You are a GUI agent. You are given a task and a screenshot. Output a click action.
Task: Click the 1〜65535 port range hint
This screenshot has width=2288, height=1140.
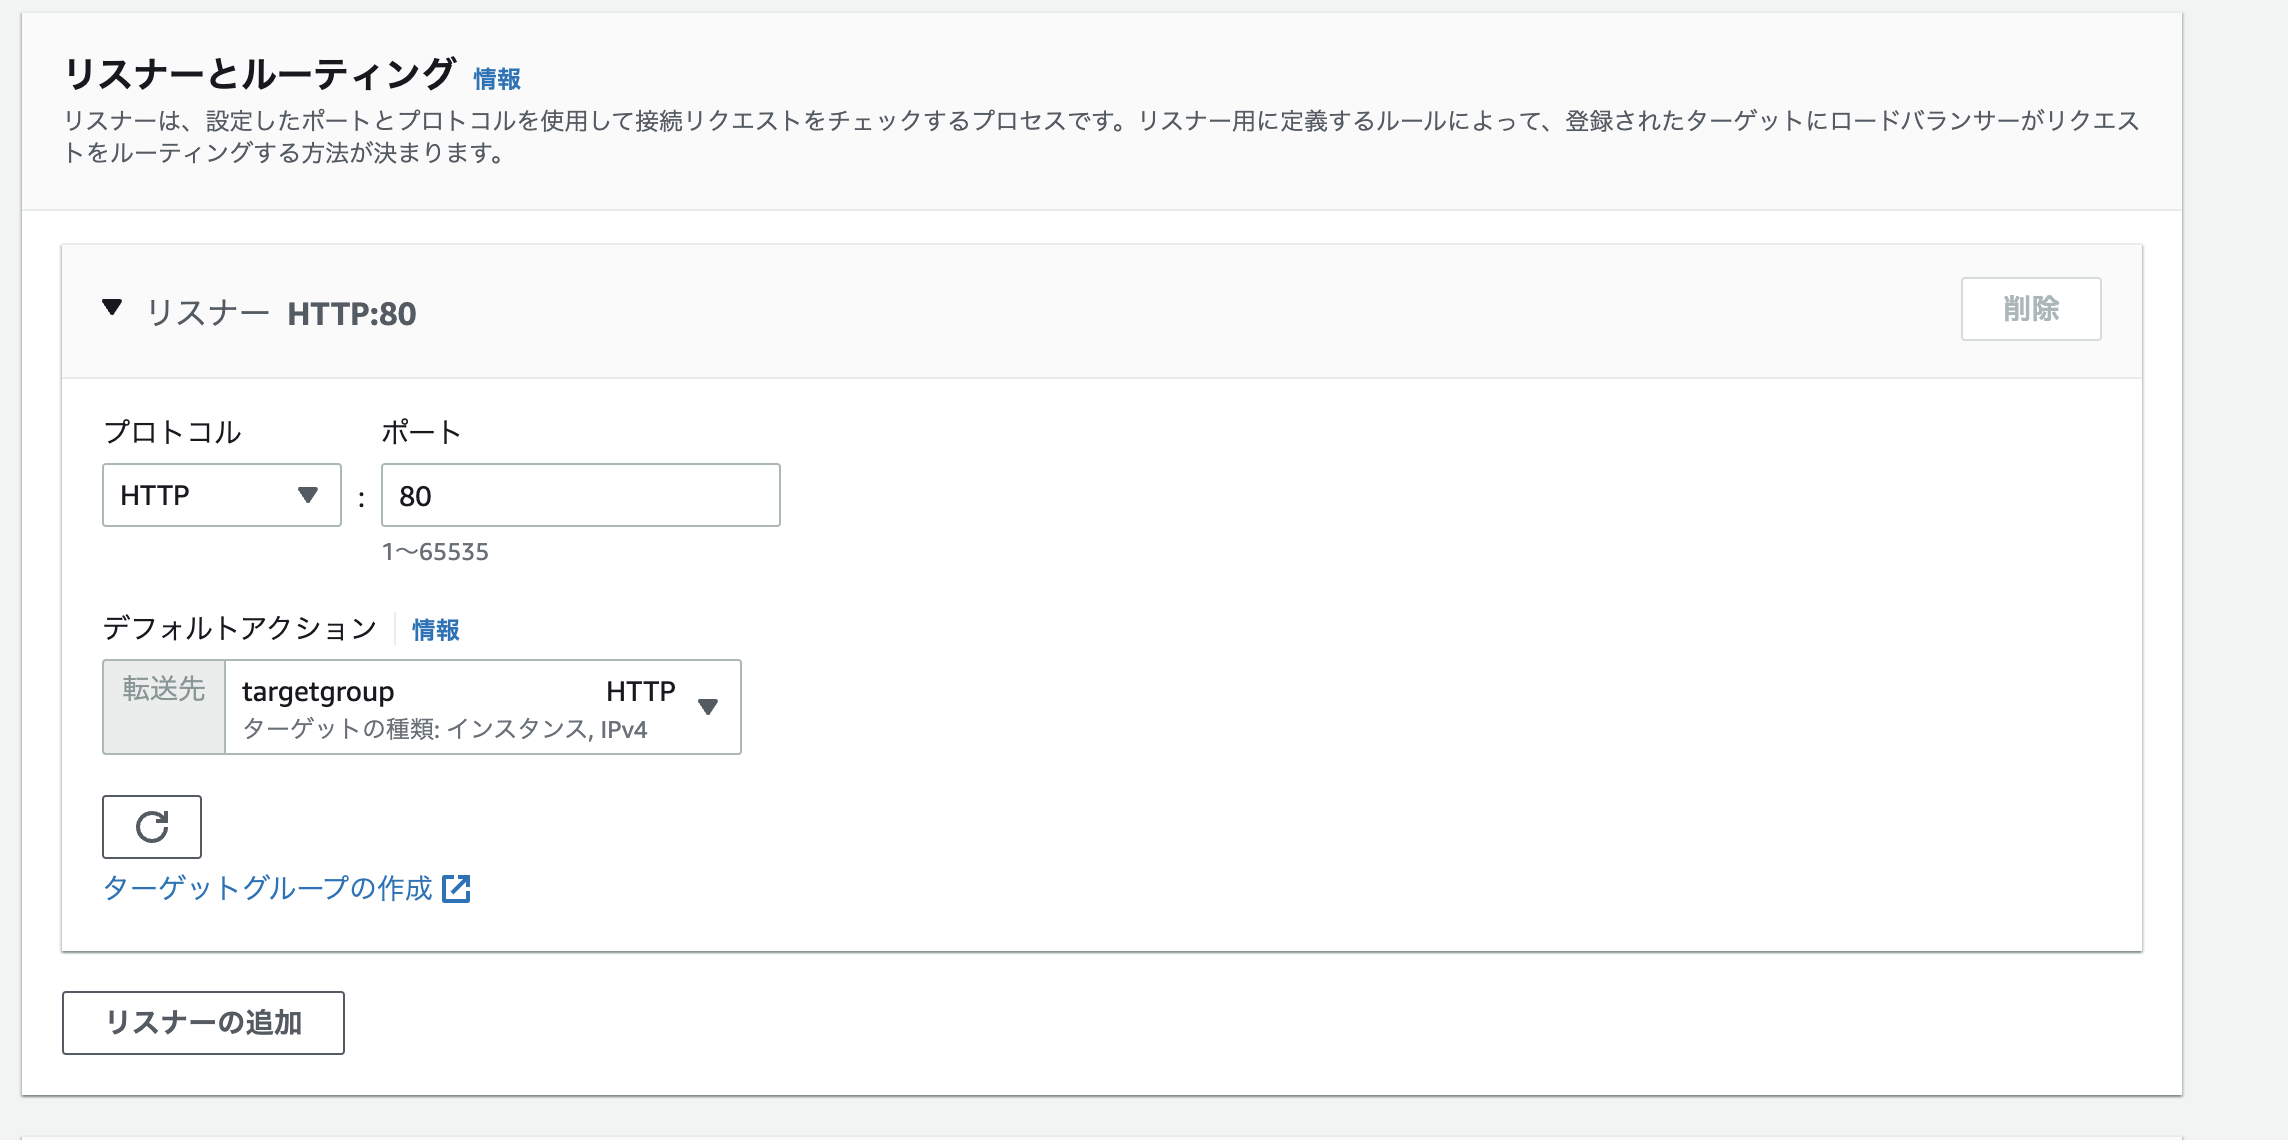pos(435,552)
